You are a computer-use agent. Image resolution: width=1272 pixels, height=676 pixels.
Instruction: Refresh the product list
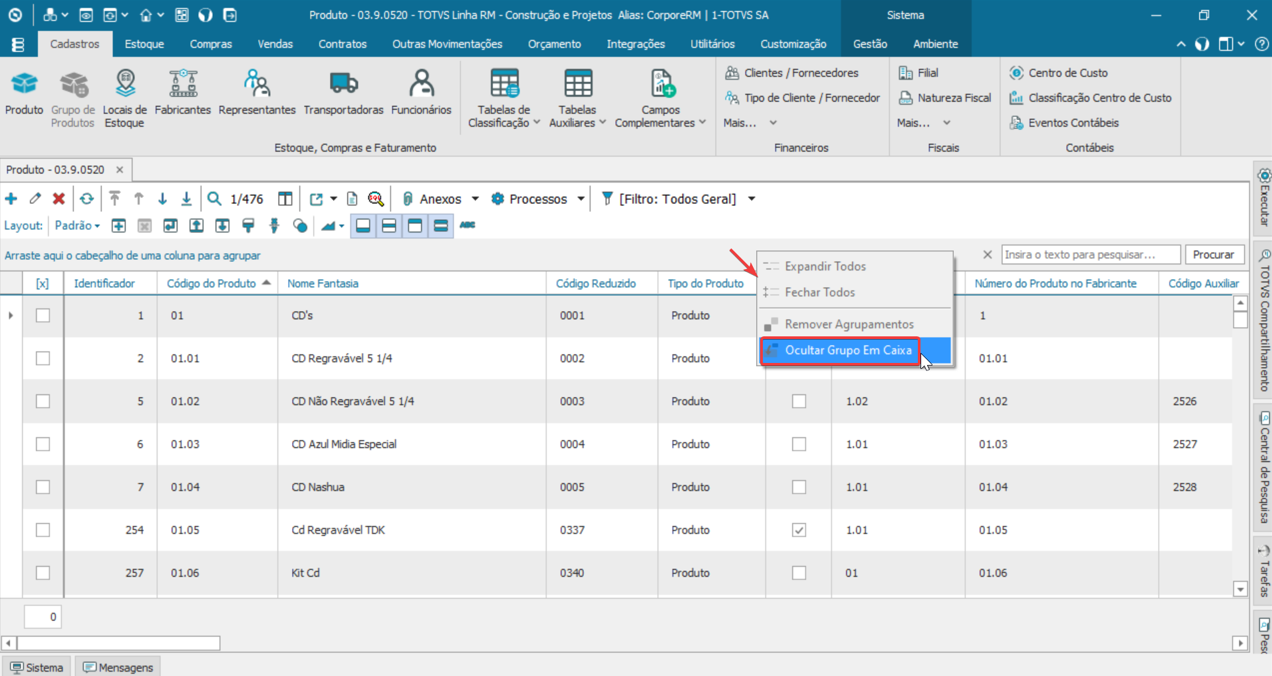pos(87,199)
